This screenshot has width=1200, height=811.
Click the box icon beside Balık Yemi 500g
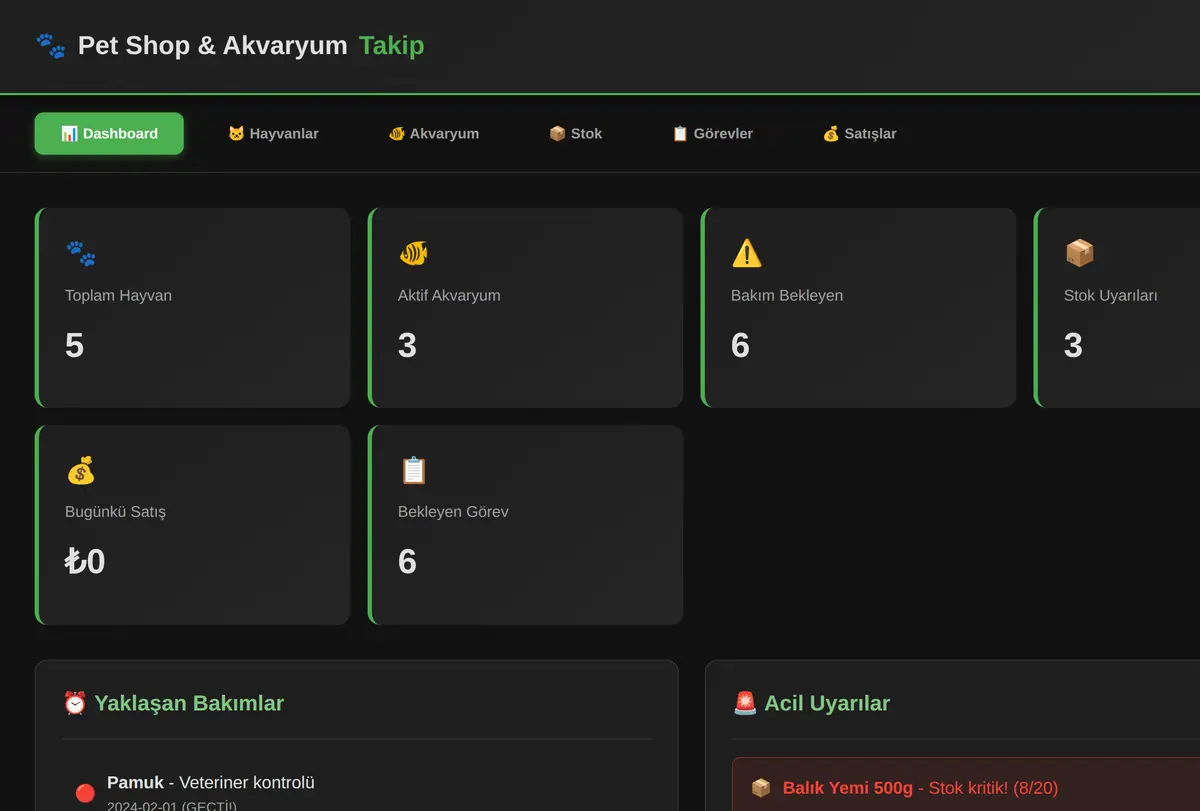[x=761, y=788]
